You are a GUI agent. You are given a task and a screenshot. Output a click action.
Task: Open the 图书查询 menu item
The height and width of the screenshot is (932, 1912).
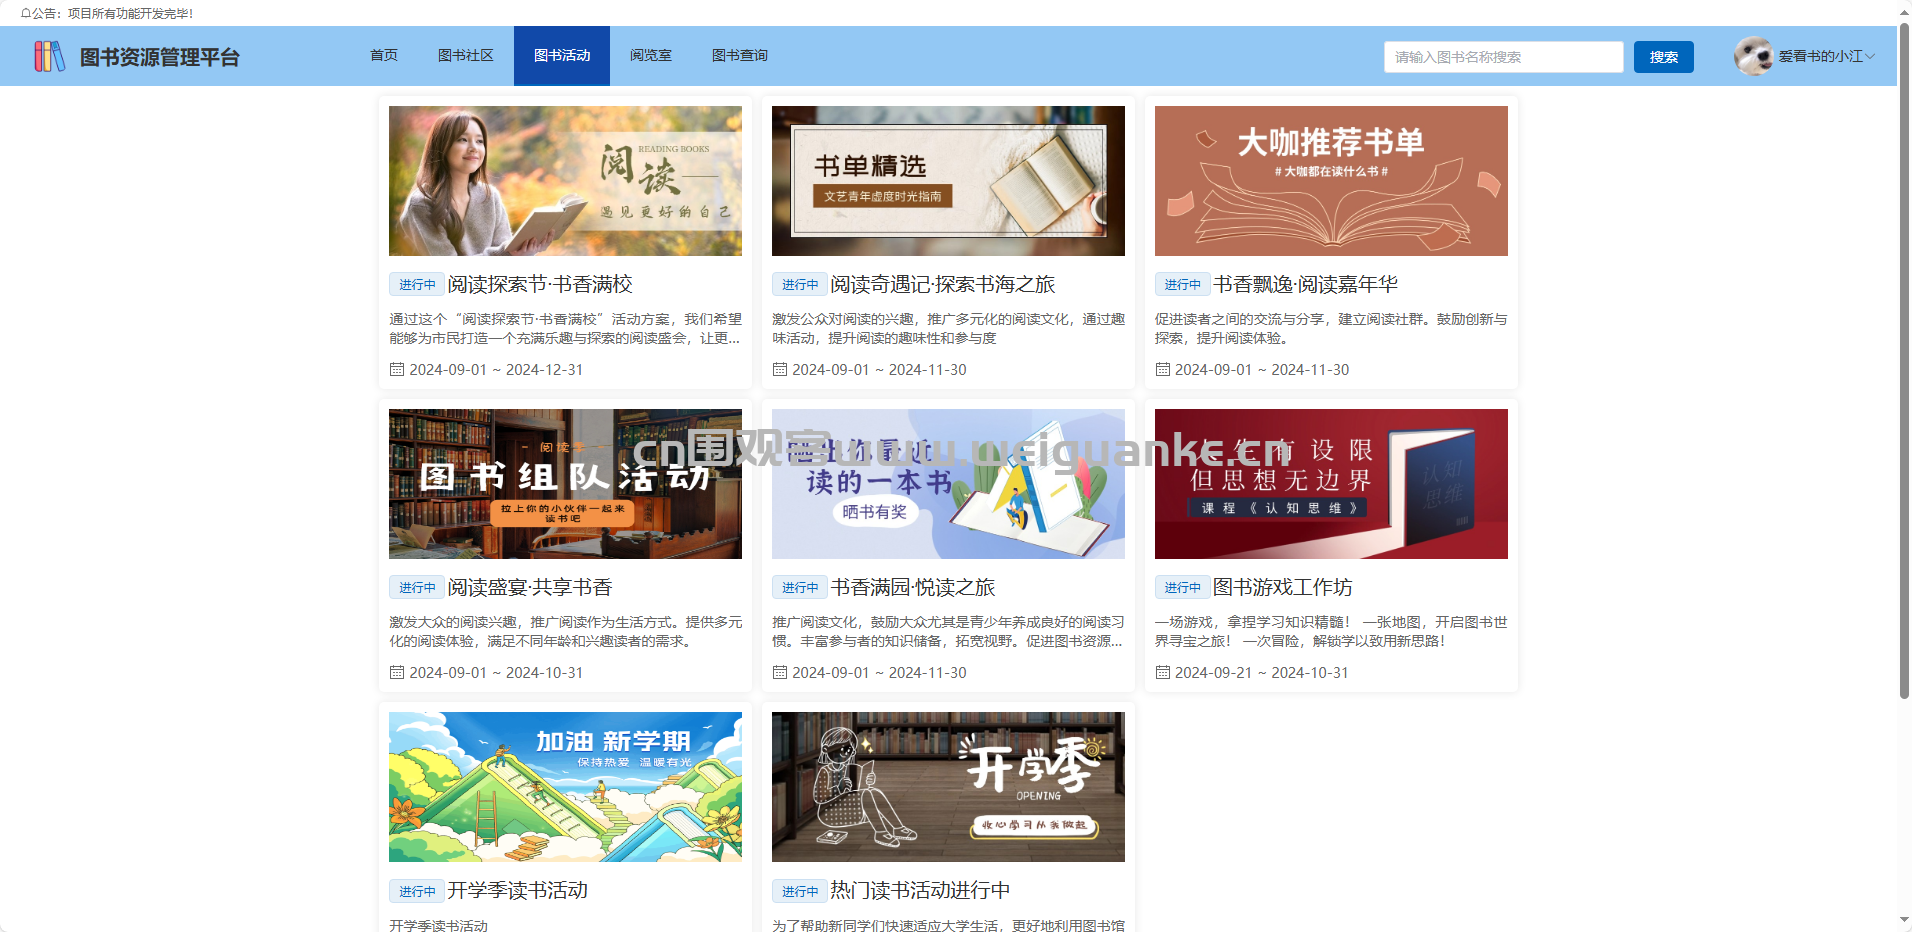(740, 55)
